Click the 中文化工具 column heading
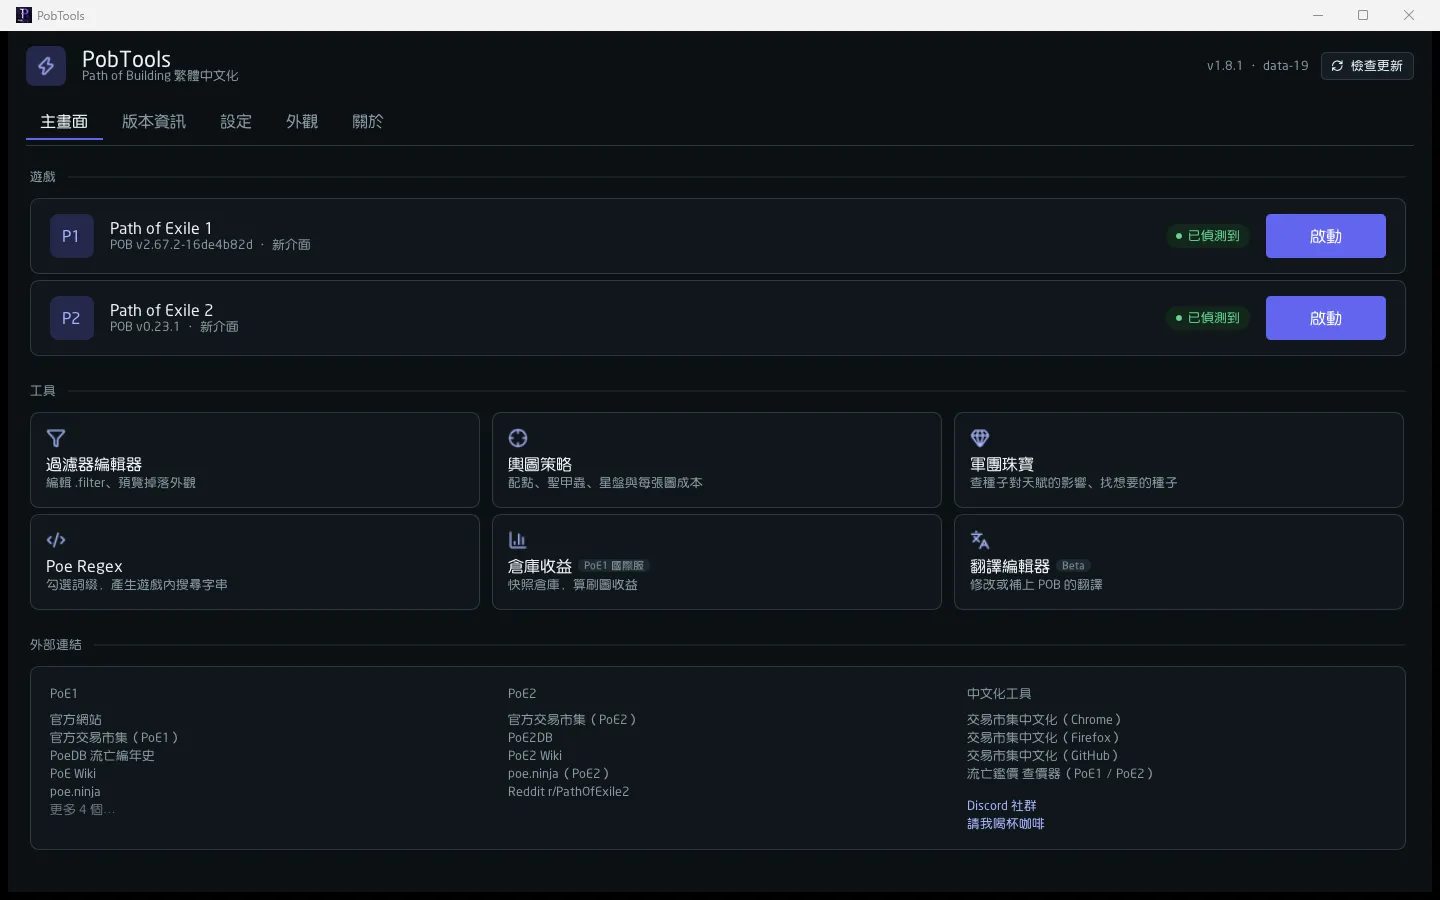This screenshot has width=1440, height=900. click(x=999, y=694)
